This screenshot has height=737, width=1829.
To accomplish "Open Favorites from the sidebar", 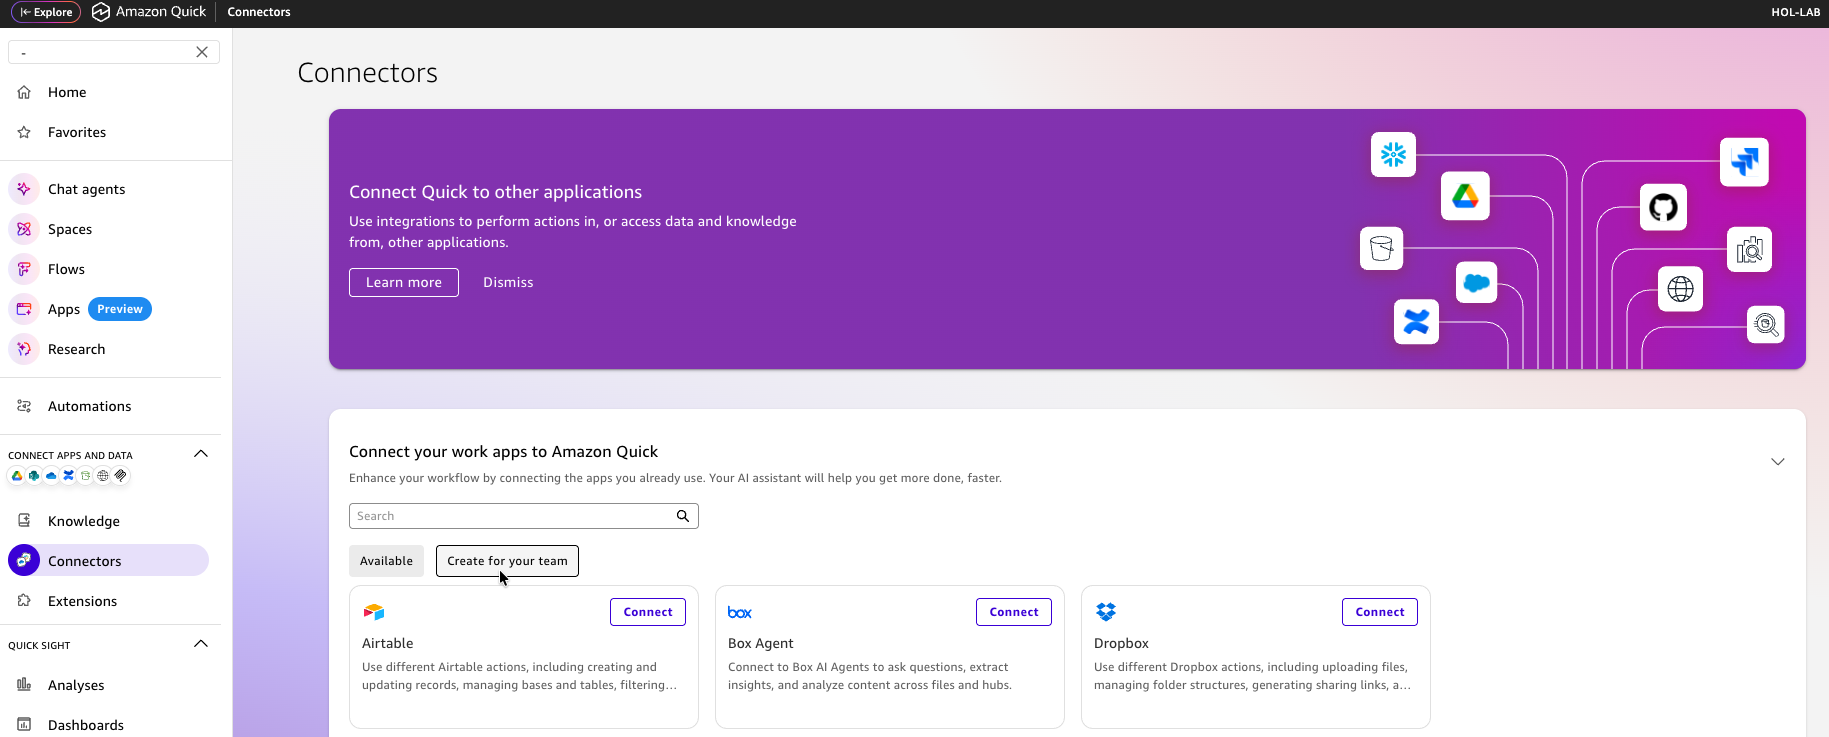I will tap(77, 132).
